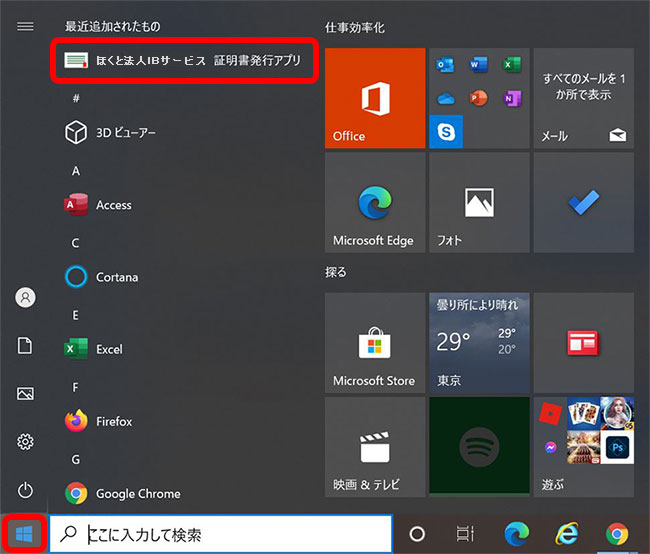Open the user account menu
This screenshot has width=650, height=554.
26,297
